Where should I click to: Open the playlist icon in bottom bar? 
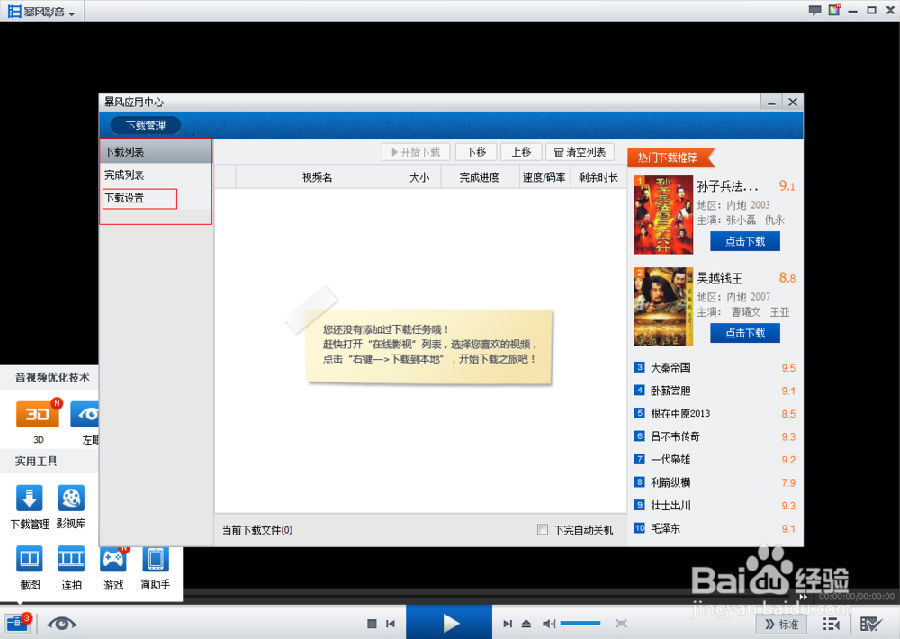click(x=830, y=623)
